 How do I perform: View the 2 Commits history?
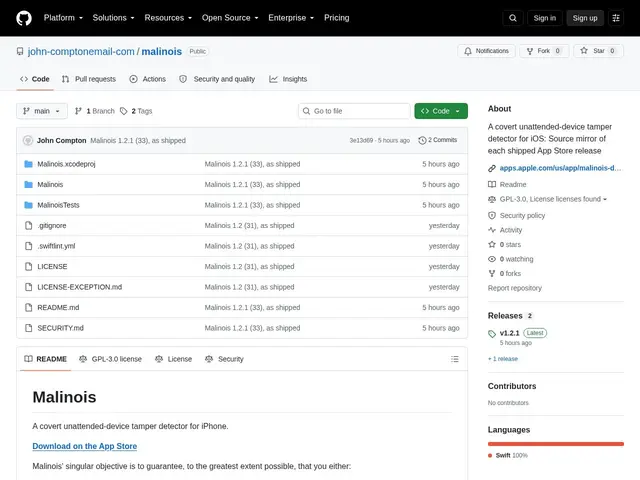438,140
